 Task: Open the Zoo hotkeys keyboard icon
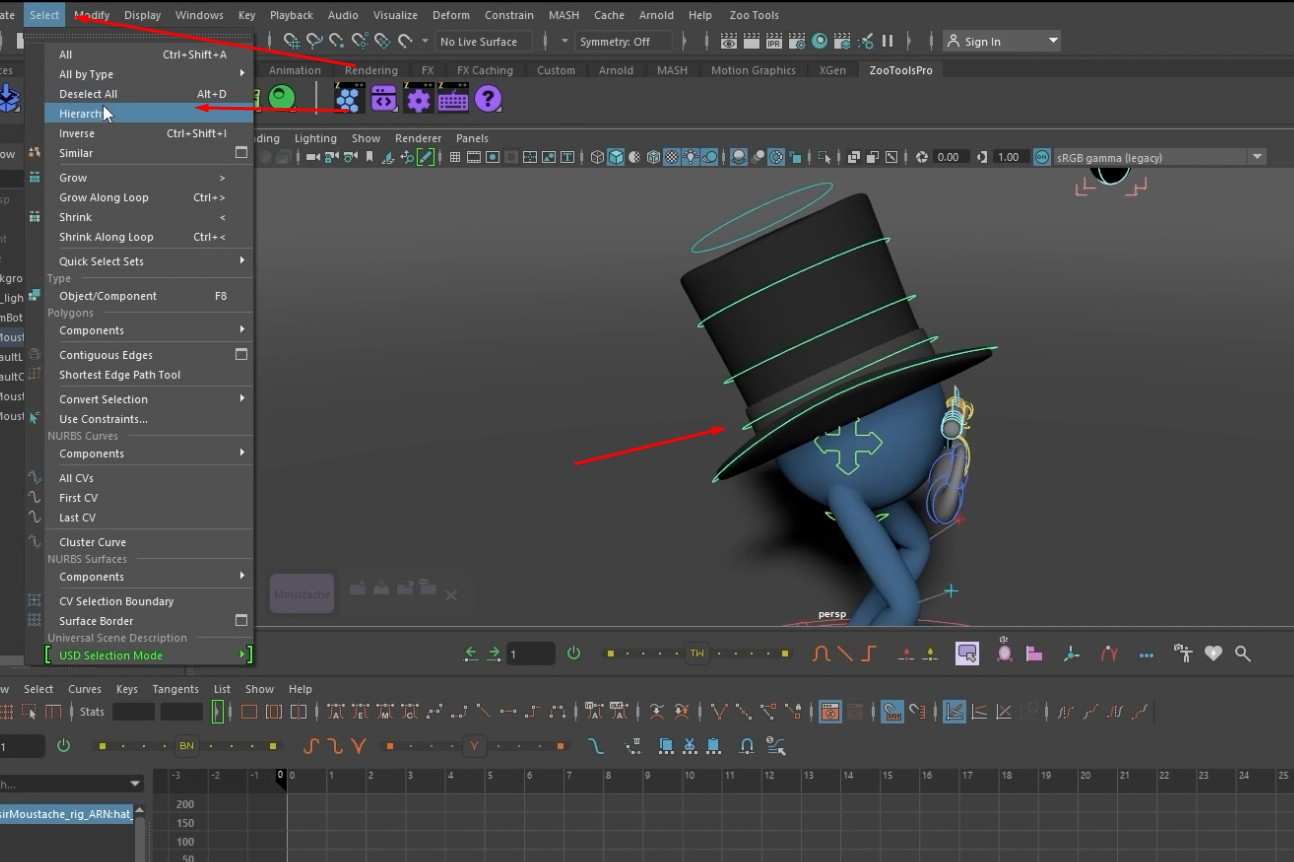(x=453, y=99)
